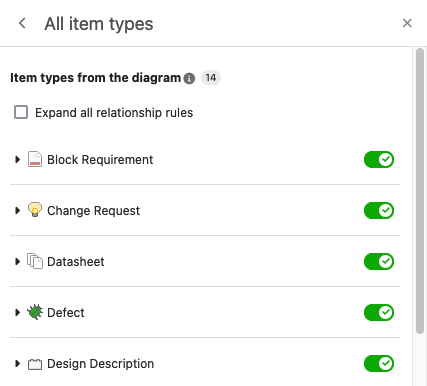Screen dimensions: 427x386
Task: Click the green Defect bug icon
Action: [35, 312]
